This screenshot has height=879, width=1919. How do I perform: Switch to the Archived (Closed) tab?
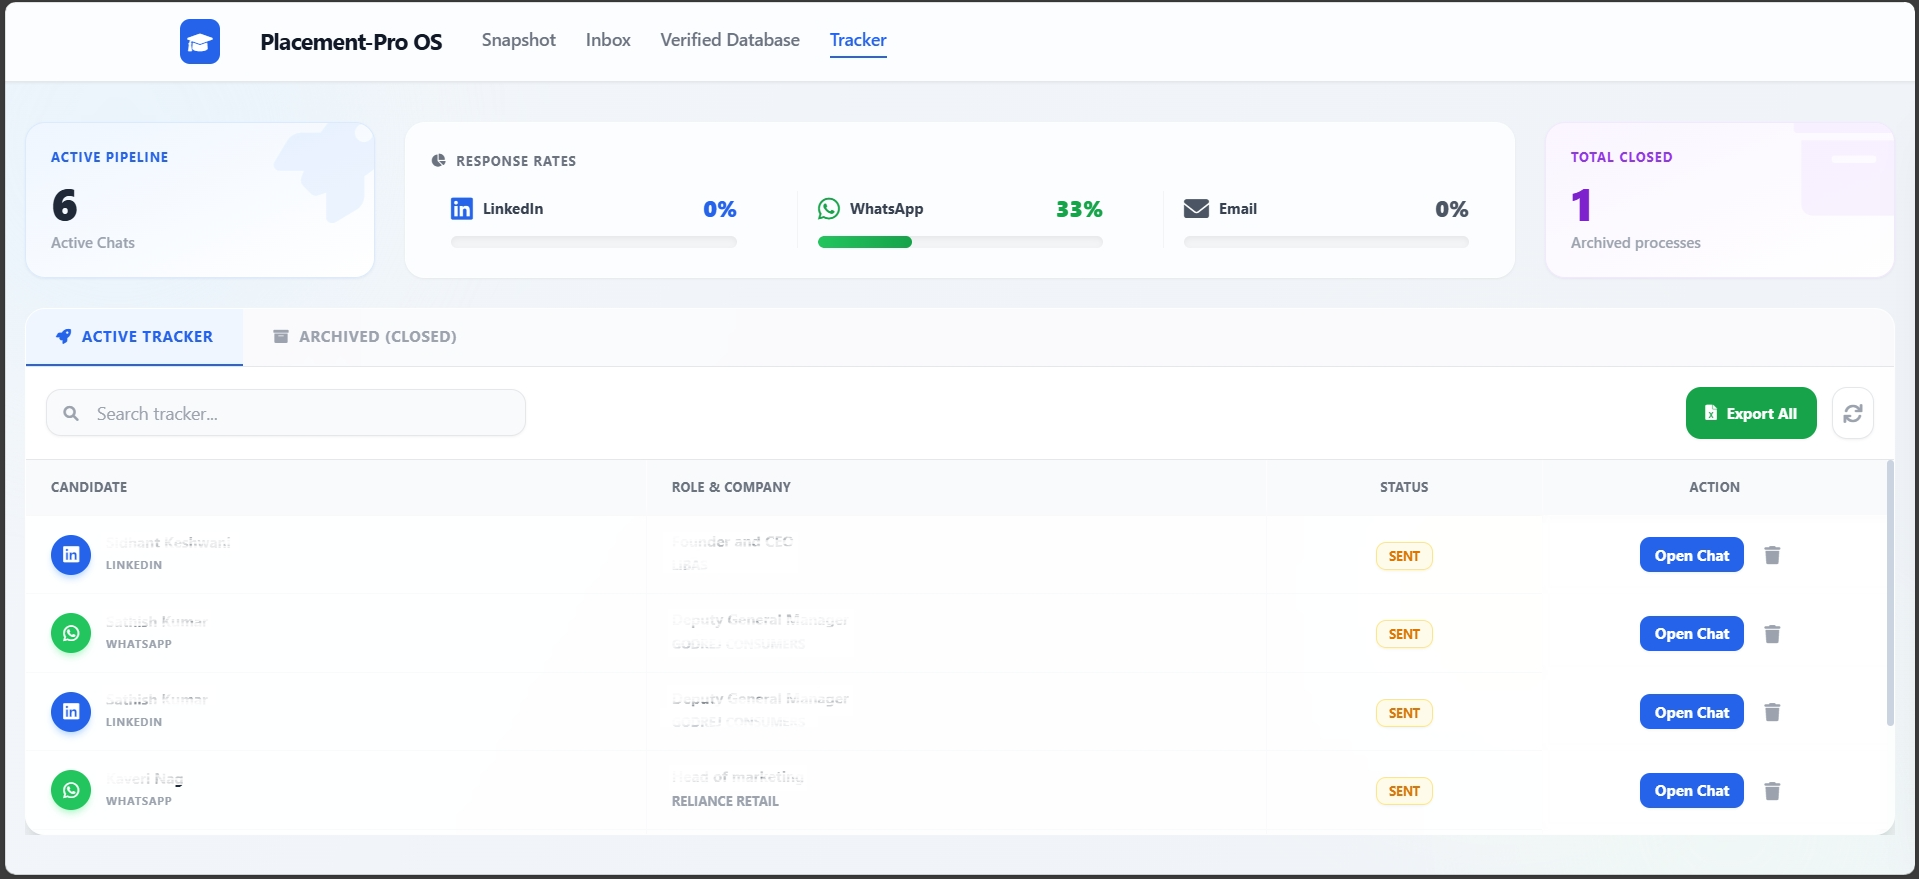[x=365, y=337]
